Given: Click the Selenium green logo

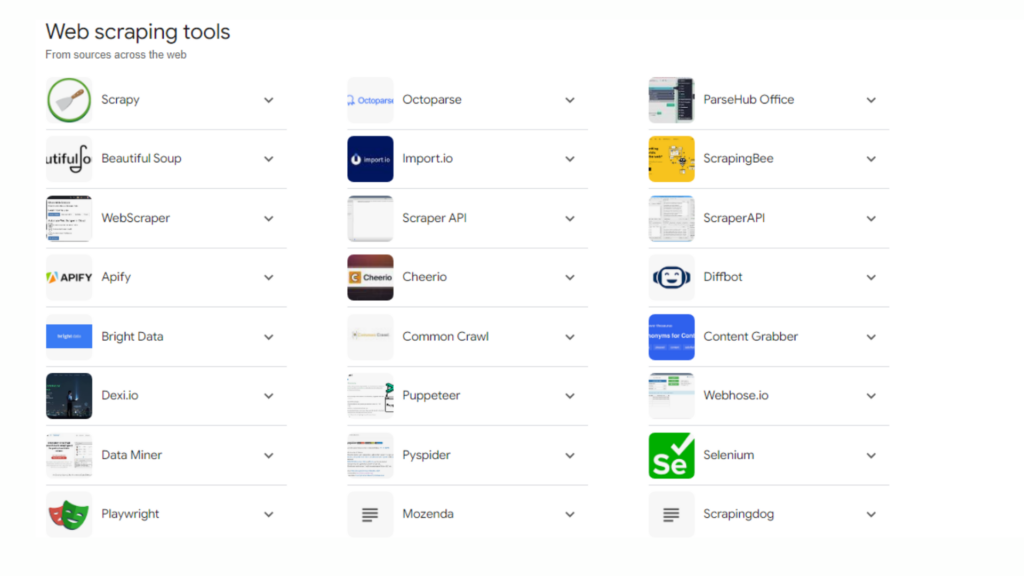Looking at the screenshot, I should coord(670,454).
